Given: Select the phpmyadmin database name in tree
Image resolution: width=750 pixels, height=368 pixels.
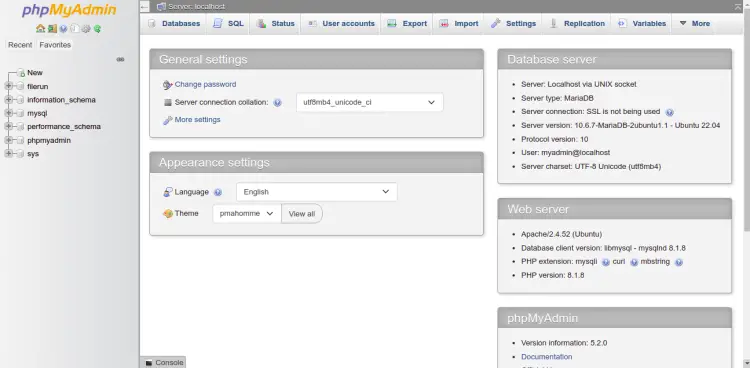Looking at the screenshot, I should point(49,141).
